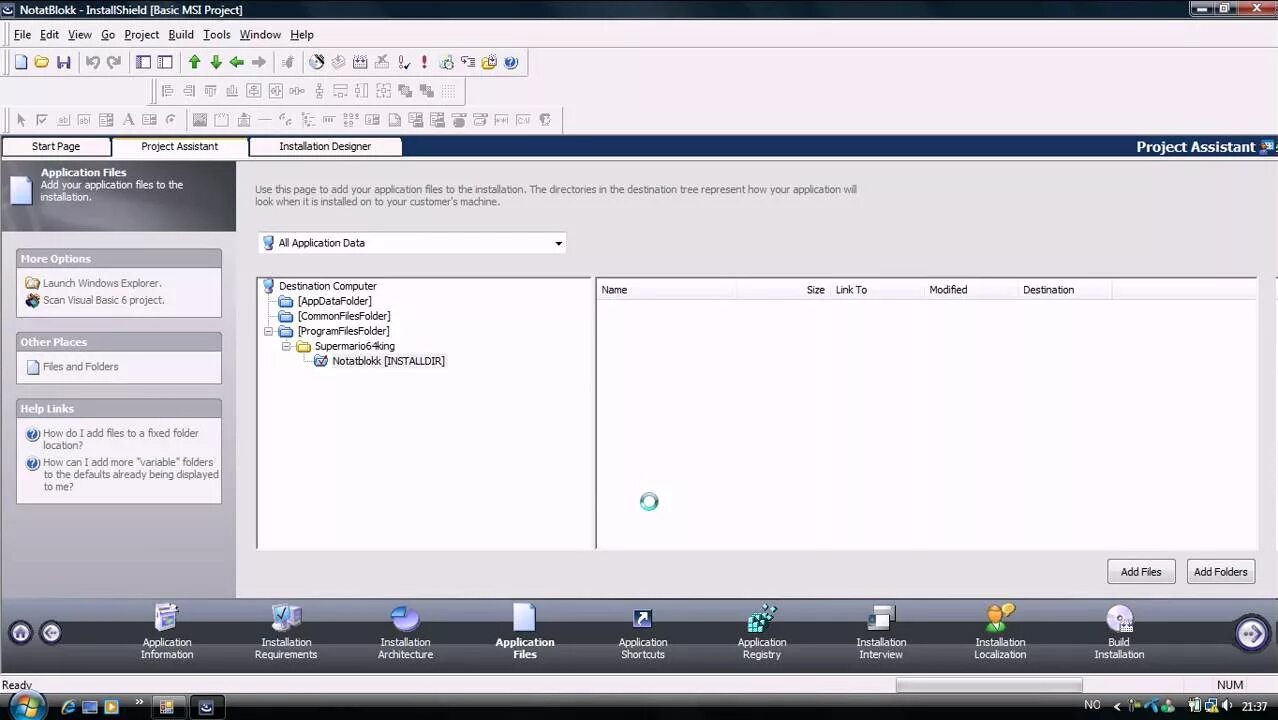Screen dimensions: 1278x720
Task: Open the Help menu
Action: click(301, 34)
